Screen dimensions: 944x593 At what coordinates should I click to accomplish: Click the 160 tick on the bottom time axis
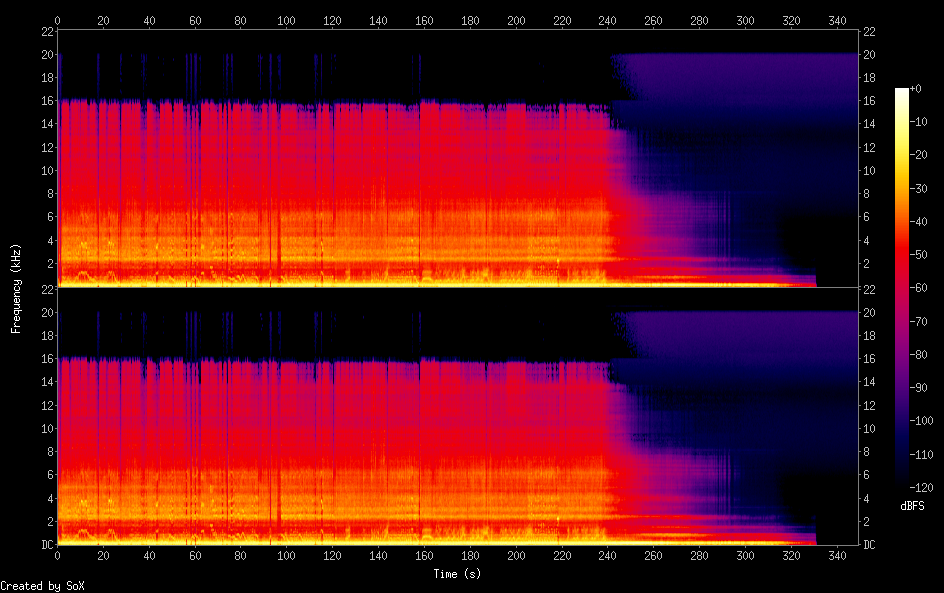pyautogui.click(x=424, y=555)
